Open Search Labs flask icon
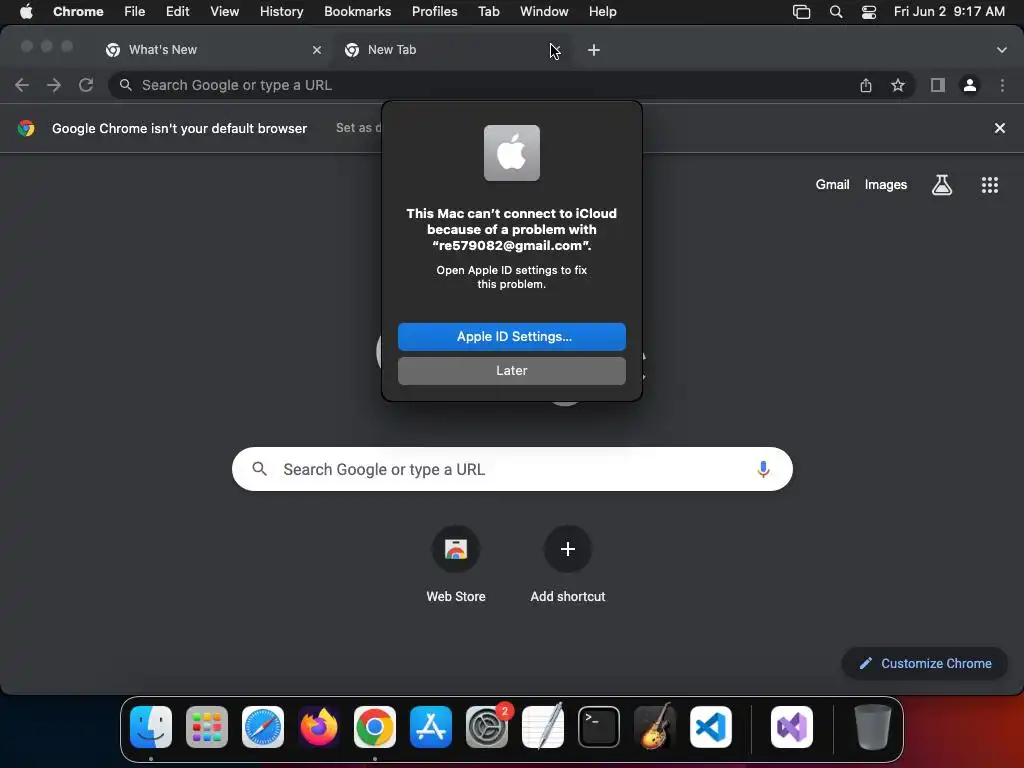 (942, 185)
